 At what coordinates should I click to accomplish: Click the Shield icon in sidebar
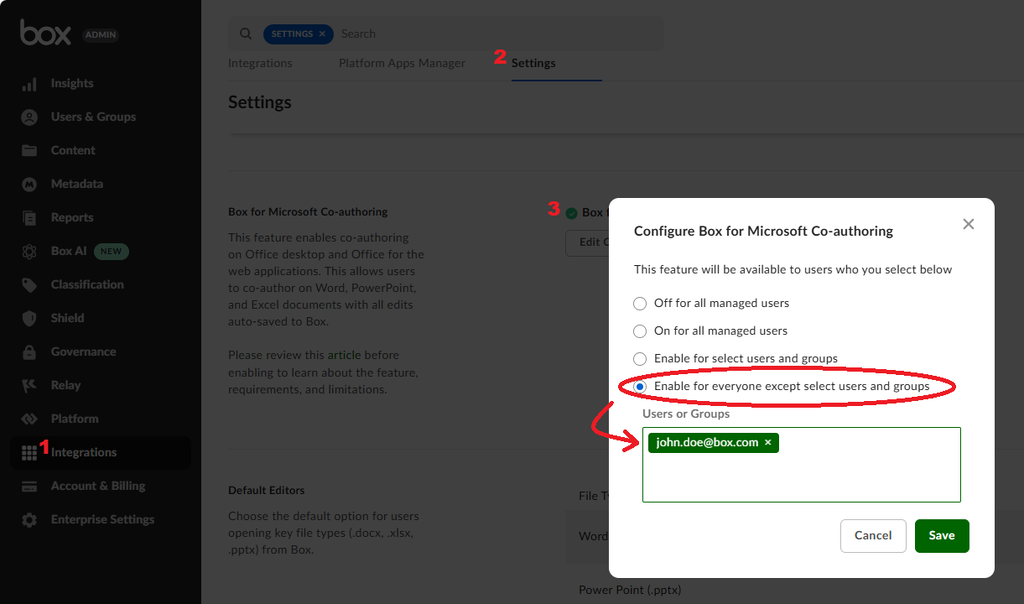30,318
